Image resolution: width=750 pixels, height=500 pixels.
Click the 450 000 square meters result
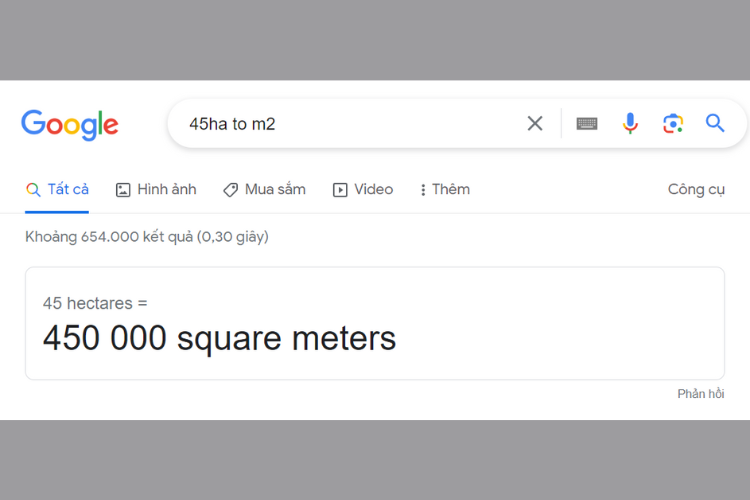point(219,338)
